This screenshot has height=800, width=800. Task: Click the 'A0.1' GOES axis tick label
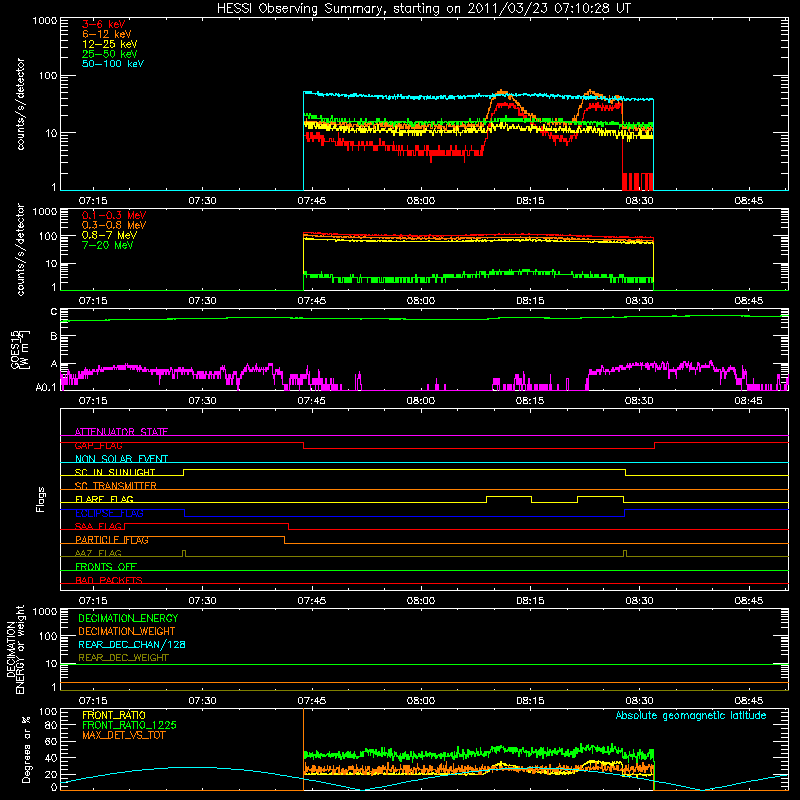[45, 387]
